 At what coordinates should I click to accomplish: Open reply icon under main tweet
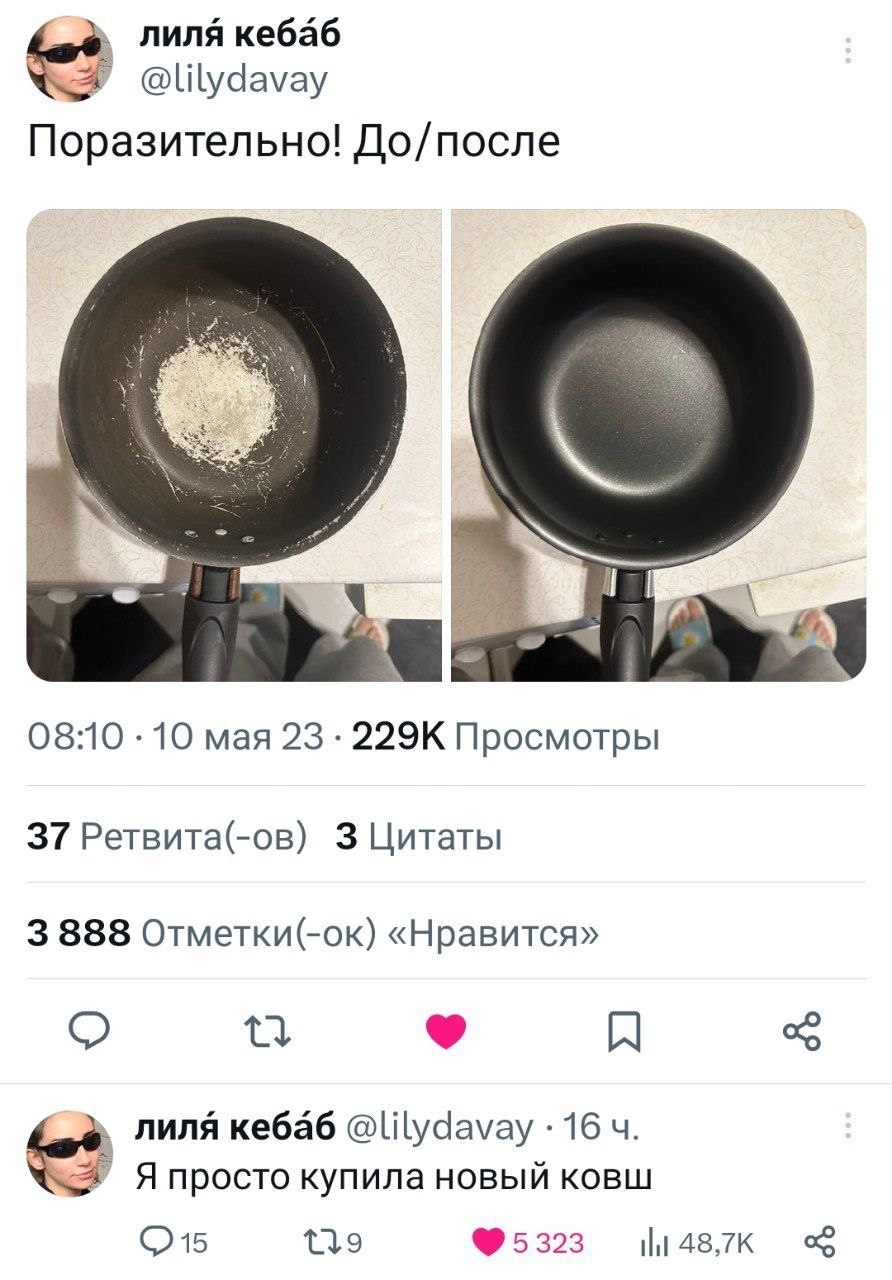[x=92, y=1031]
